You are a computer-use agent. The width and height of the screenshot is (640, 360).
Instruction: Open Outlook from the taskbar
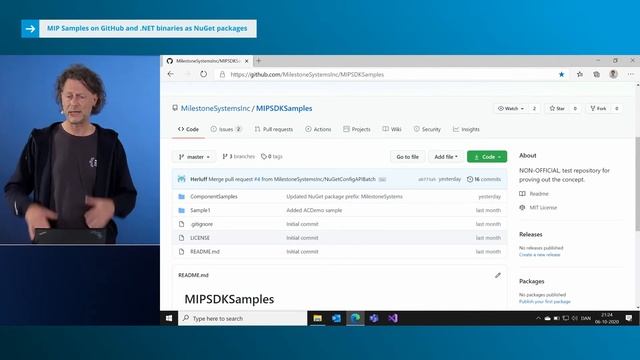point(336,318)
